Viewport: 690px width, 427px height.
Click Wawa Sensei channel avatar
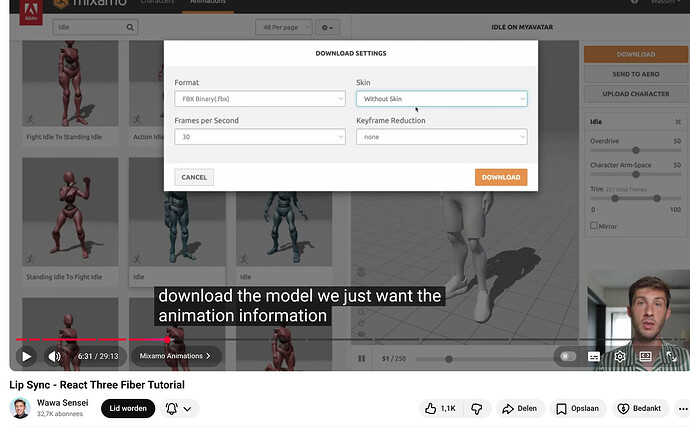point(20,408)
